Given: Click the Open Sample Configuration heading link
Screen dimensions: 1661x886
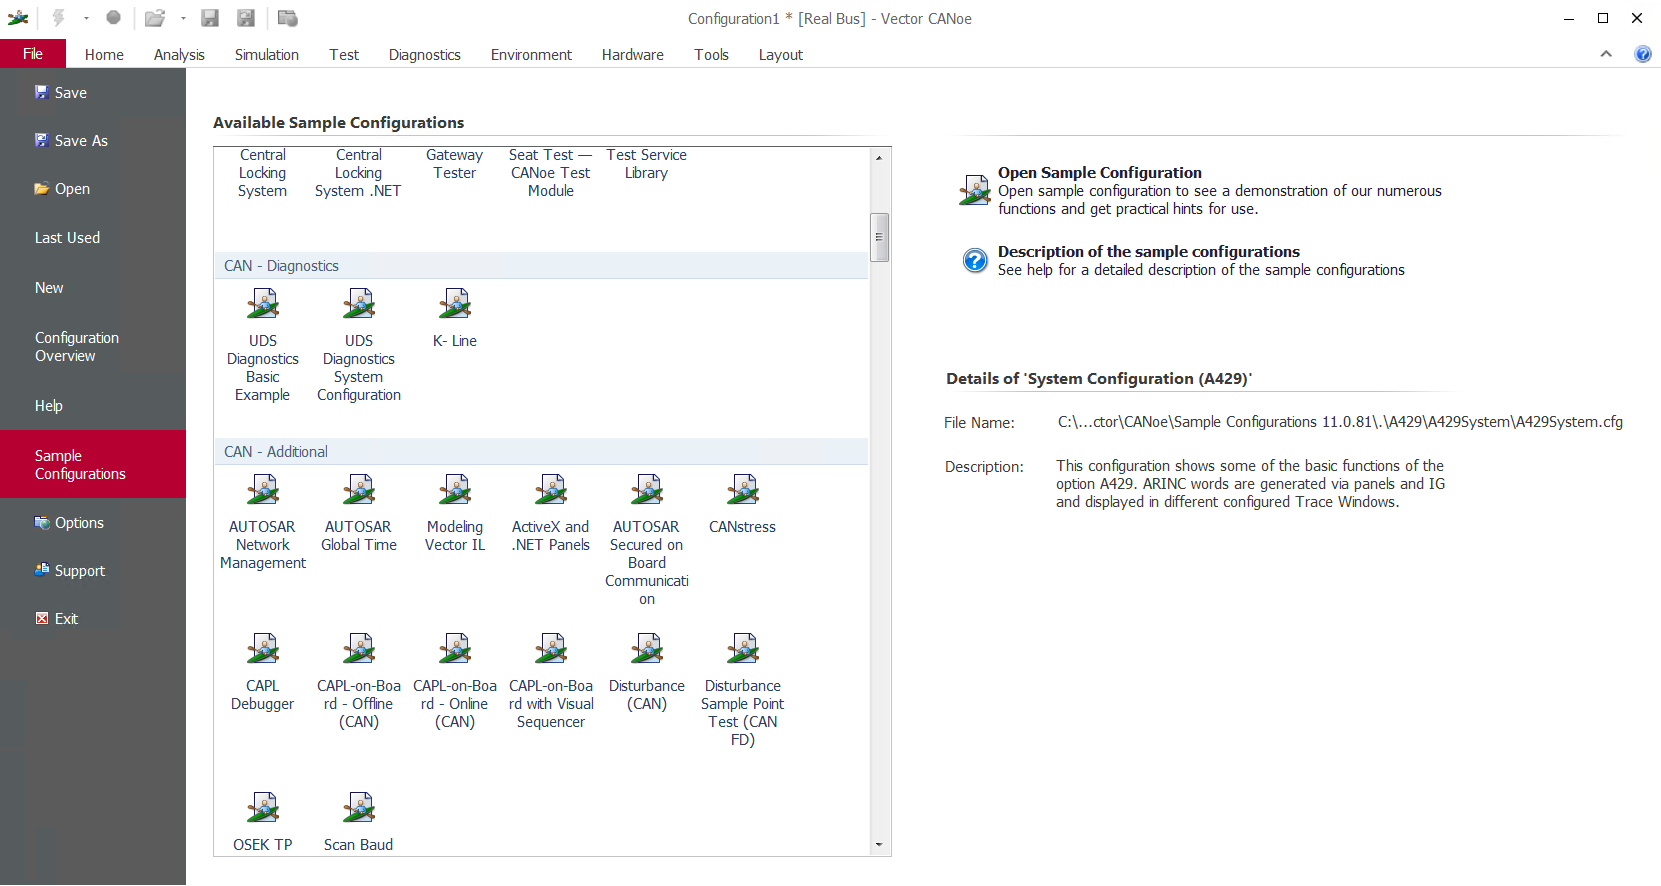Looking at the screenshot, I should pos(1100,173).
